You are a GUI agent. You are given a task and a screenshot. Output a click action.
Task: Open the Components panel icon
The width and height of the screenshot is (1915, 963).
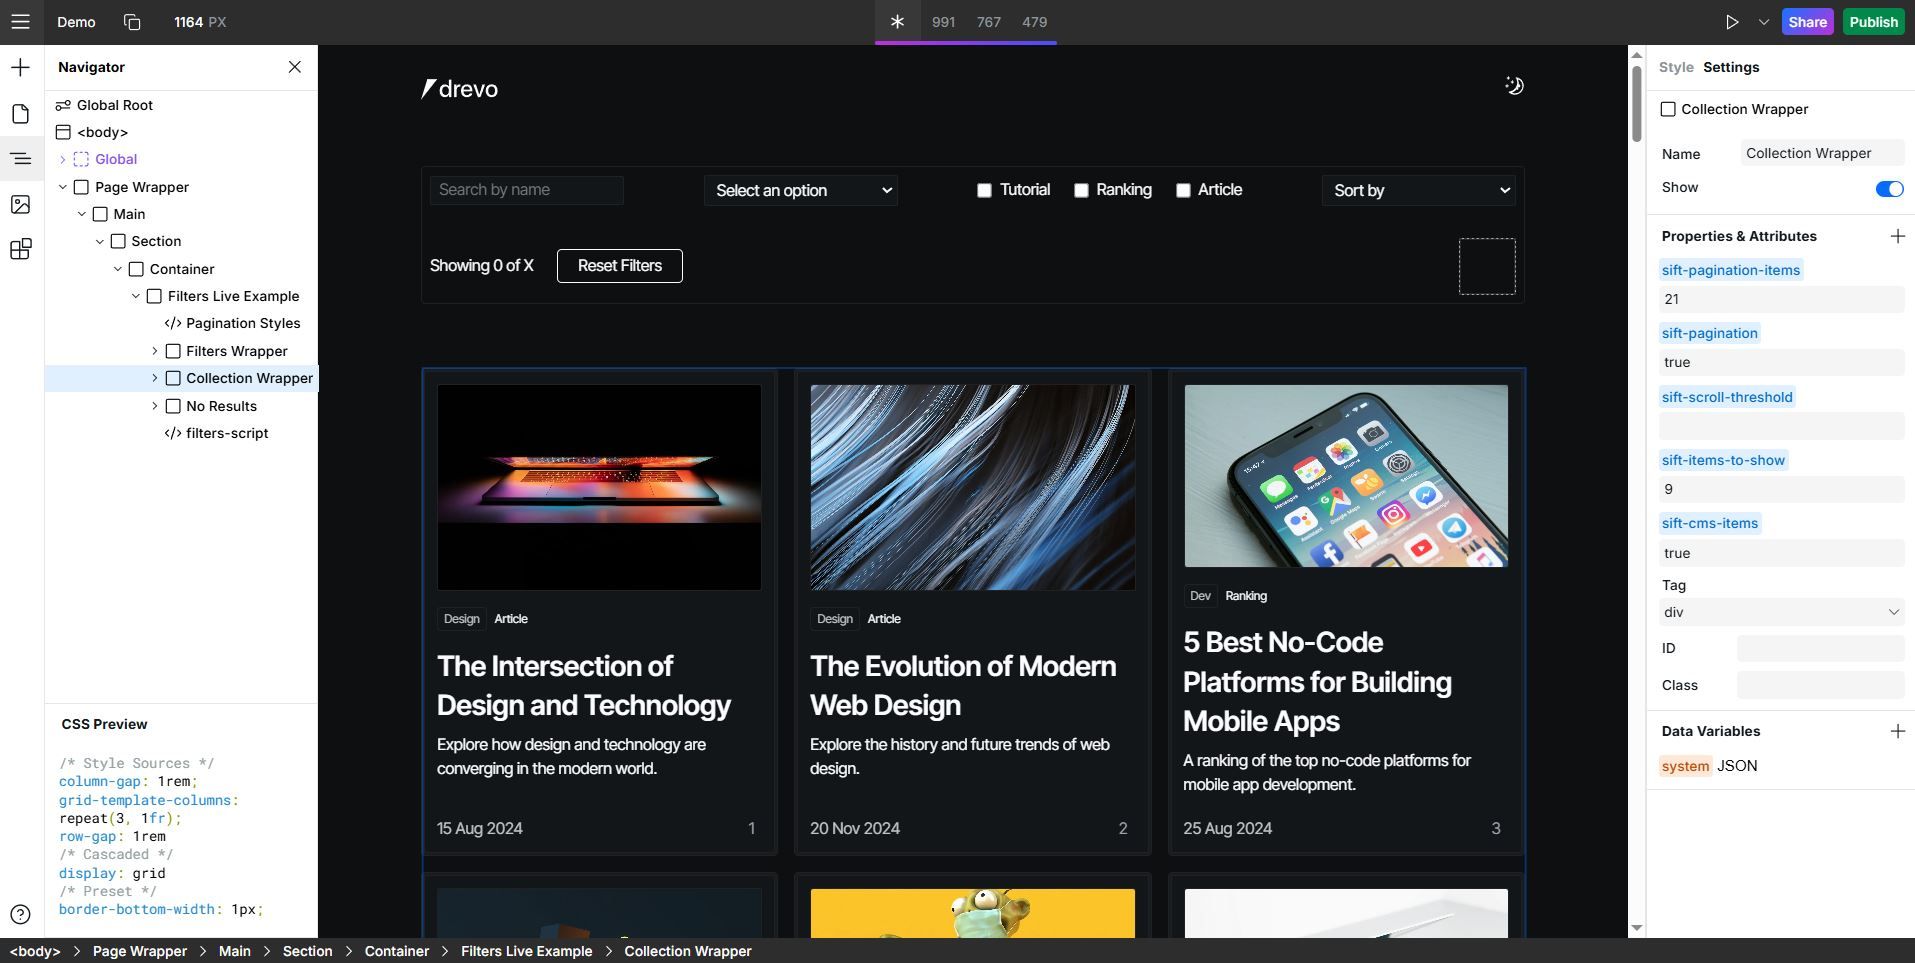[x=20, y=249]
